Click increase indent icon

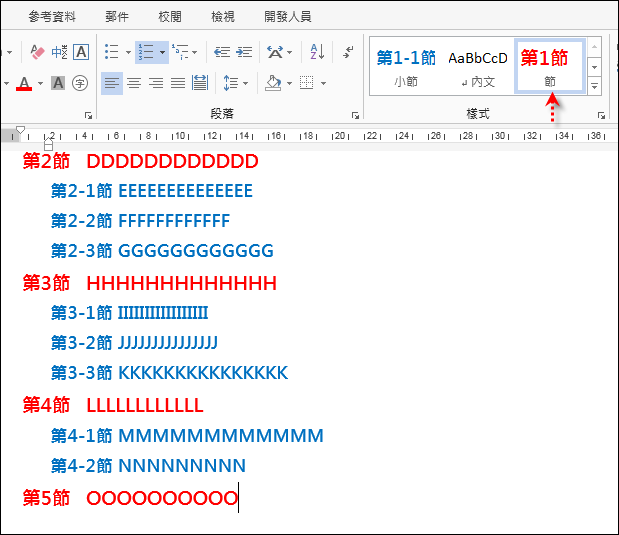(244, 52)
